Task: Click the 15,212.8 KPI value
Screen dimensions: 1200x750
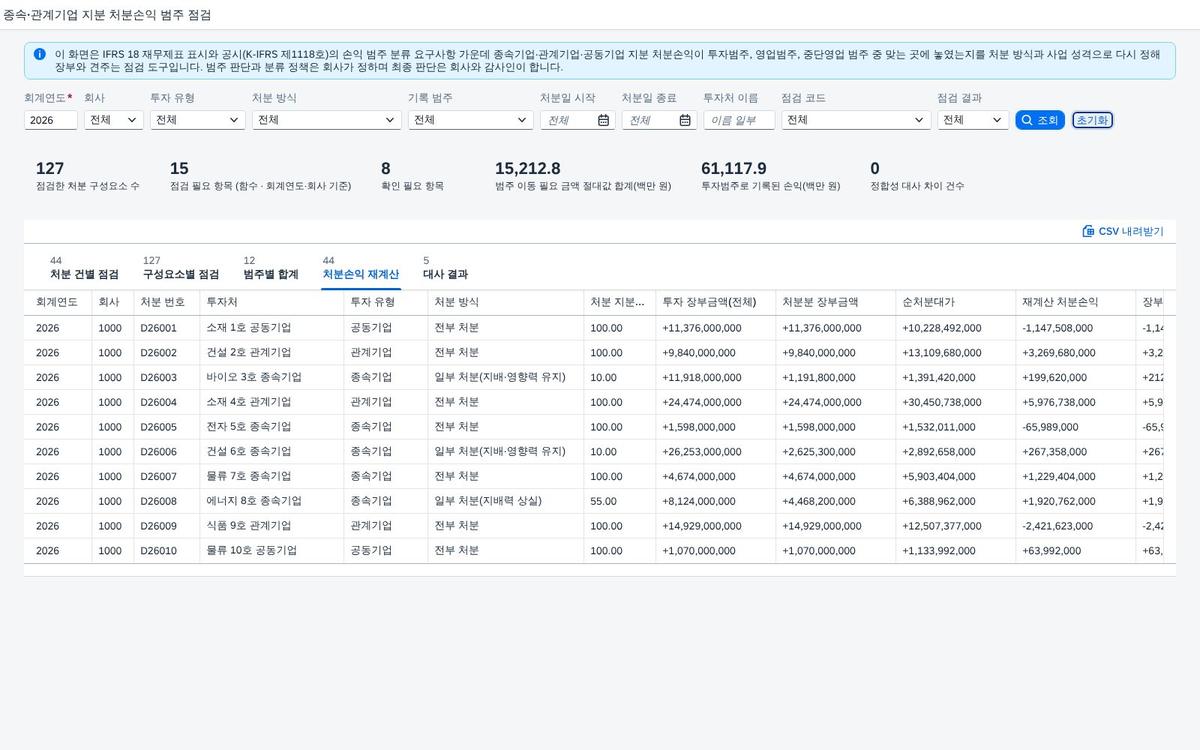Action: pos(528,168)
